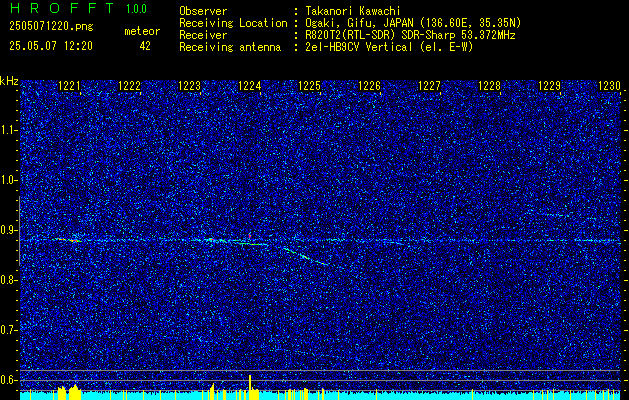629x400 pixels.
Task: Click the 0.9 kHz axis label
Action: point(8,230)
